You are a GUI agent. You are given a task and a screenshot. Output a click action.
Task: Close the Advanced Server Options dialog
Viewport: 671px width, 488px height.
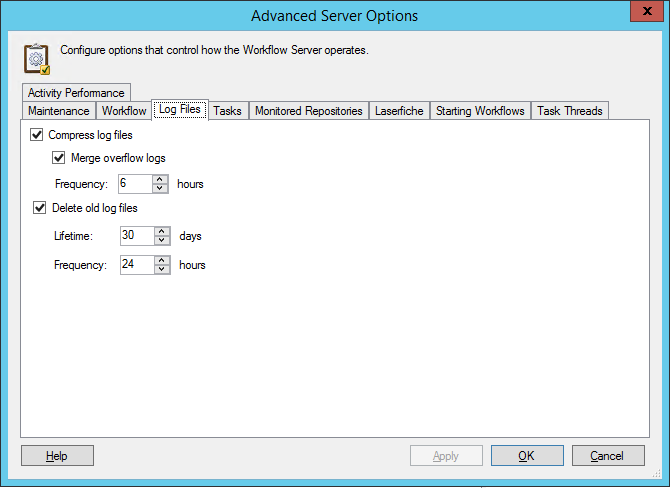[x=647, y=11]
